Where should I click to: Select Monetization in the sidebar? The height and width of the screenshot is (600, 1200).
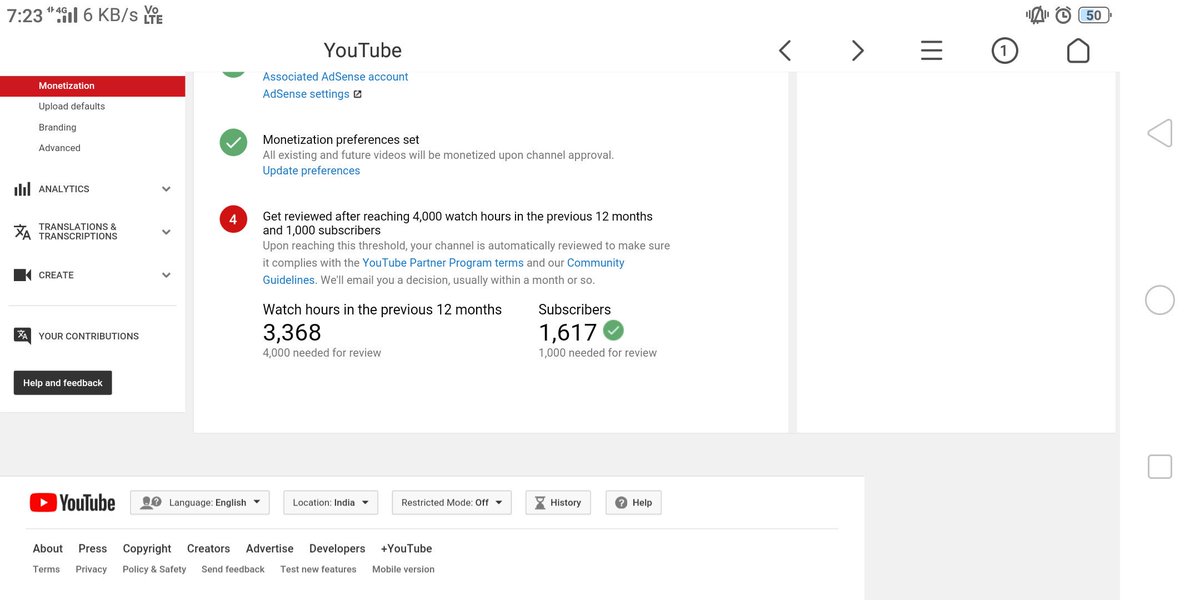[x=92, y=86]
